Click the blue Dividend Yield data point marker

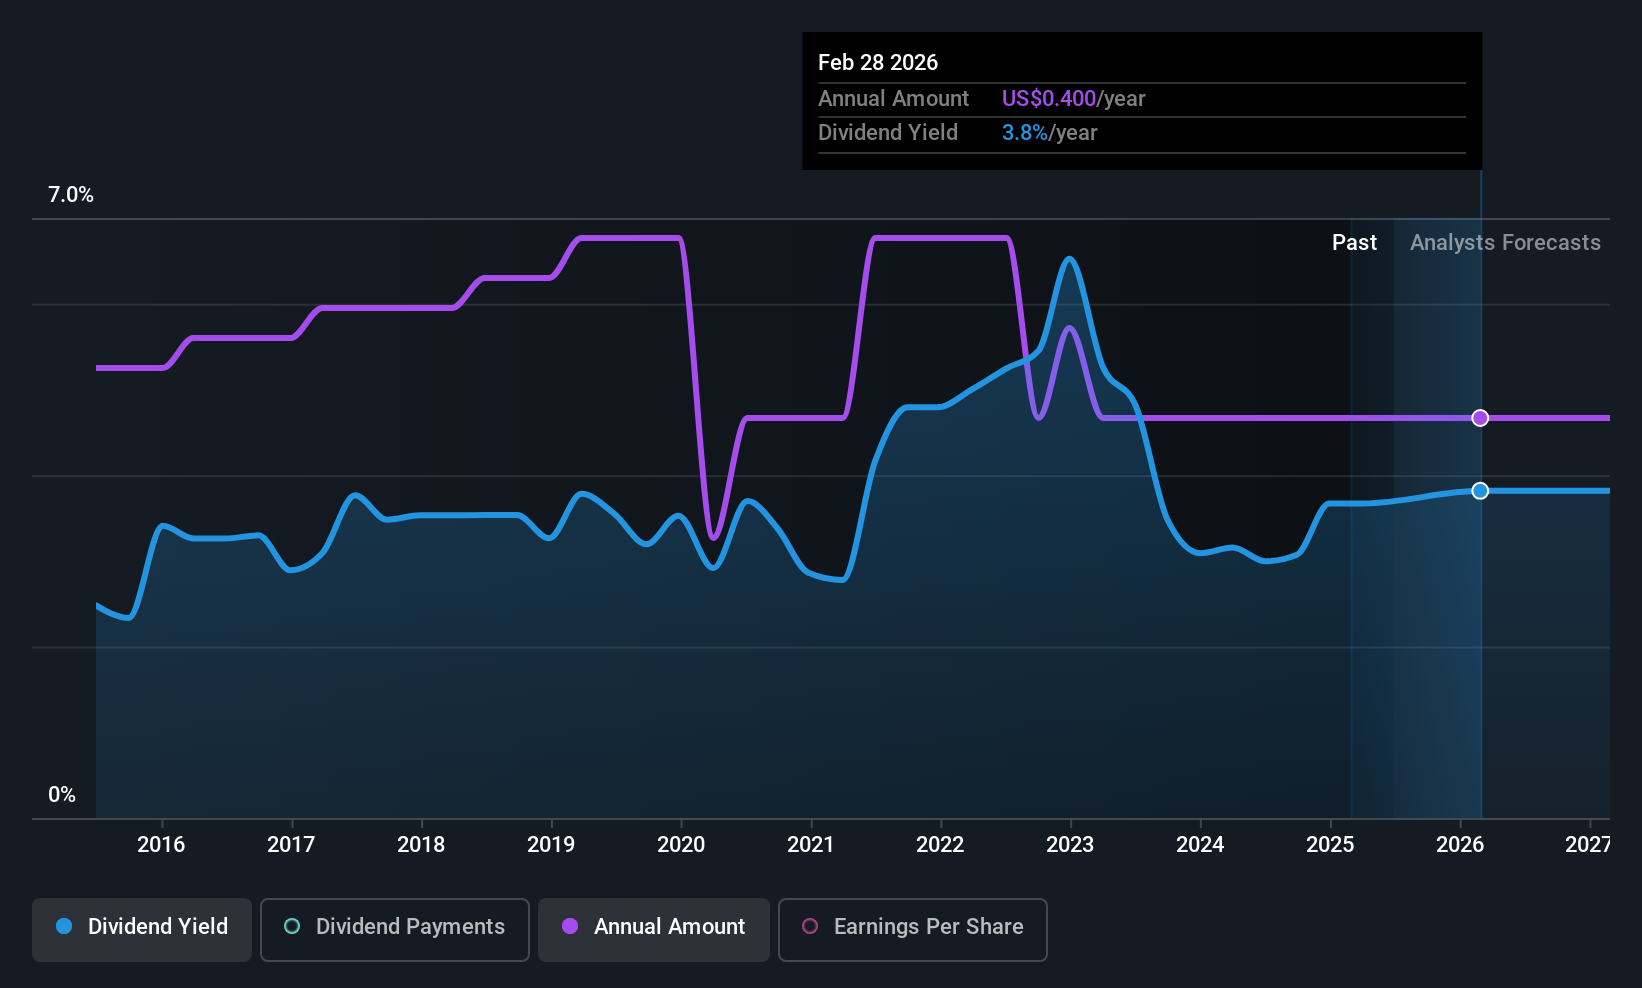pyautogui.click(x=1480, y=491)
